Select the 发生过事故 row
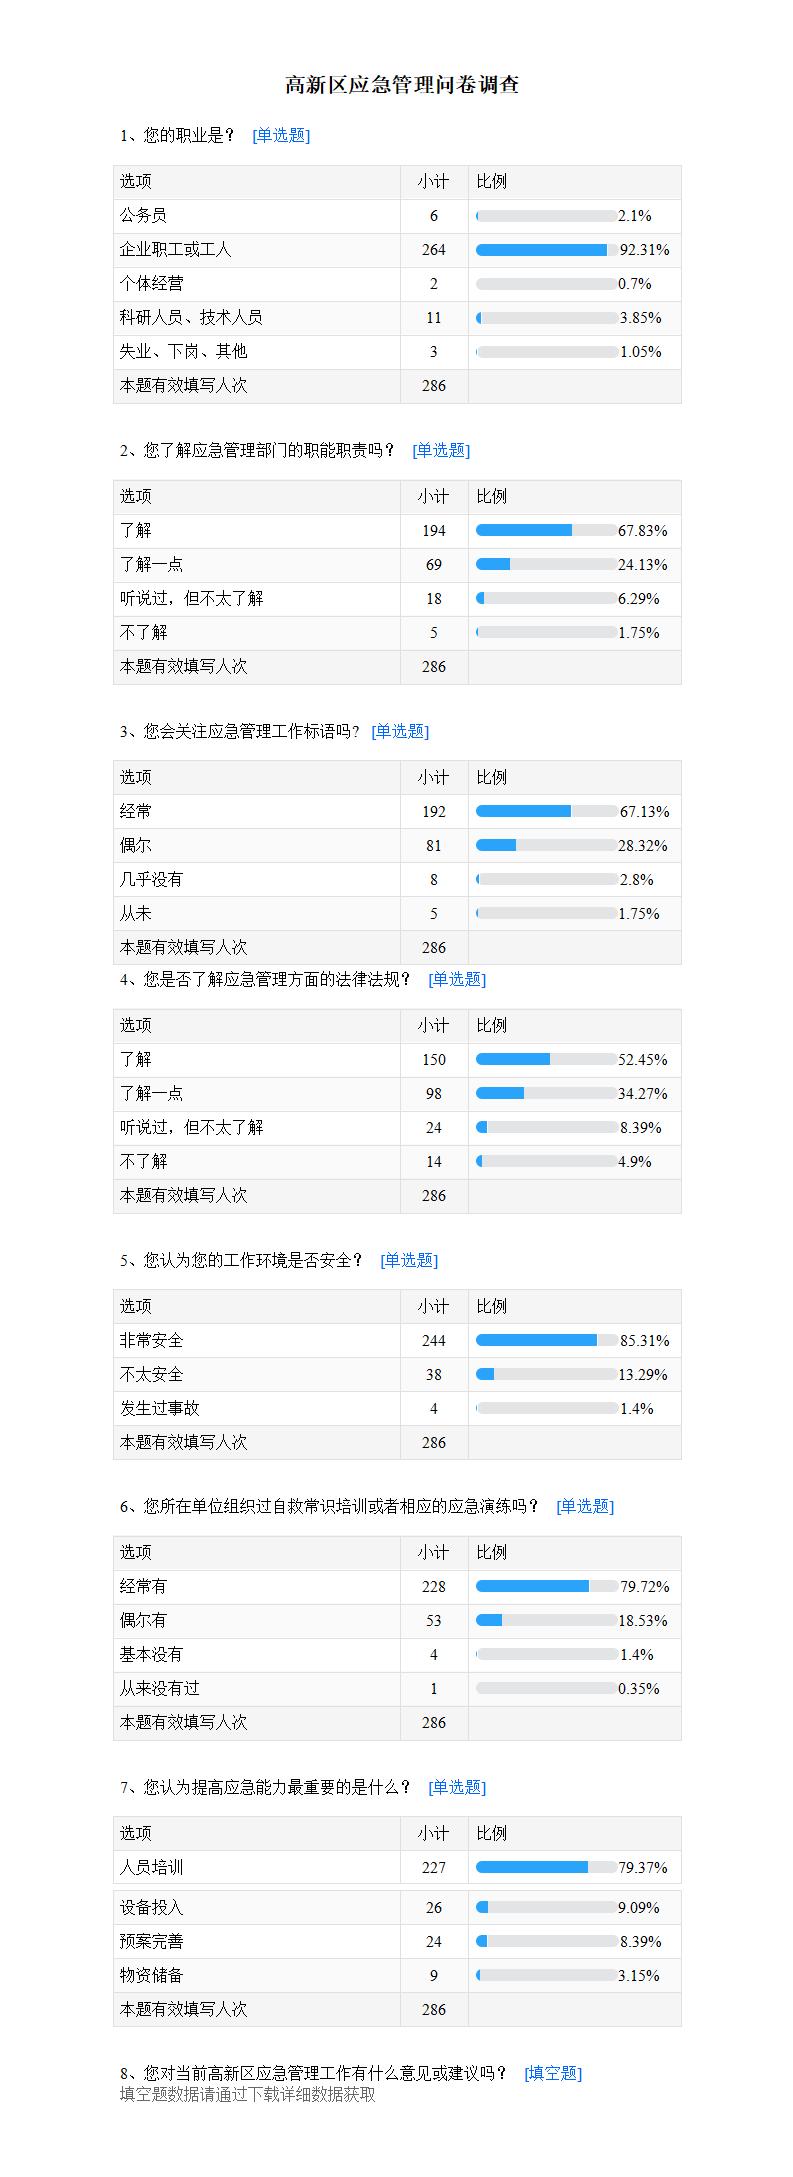This screenshot has height=2177, width=793. pyautogui.click(x=397, y=1409)
